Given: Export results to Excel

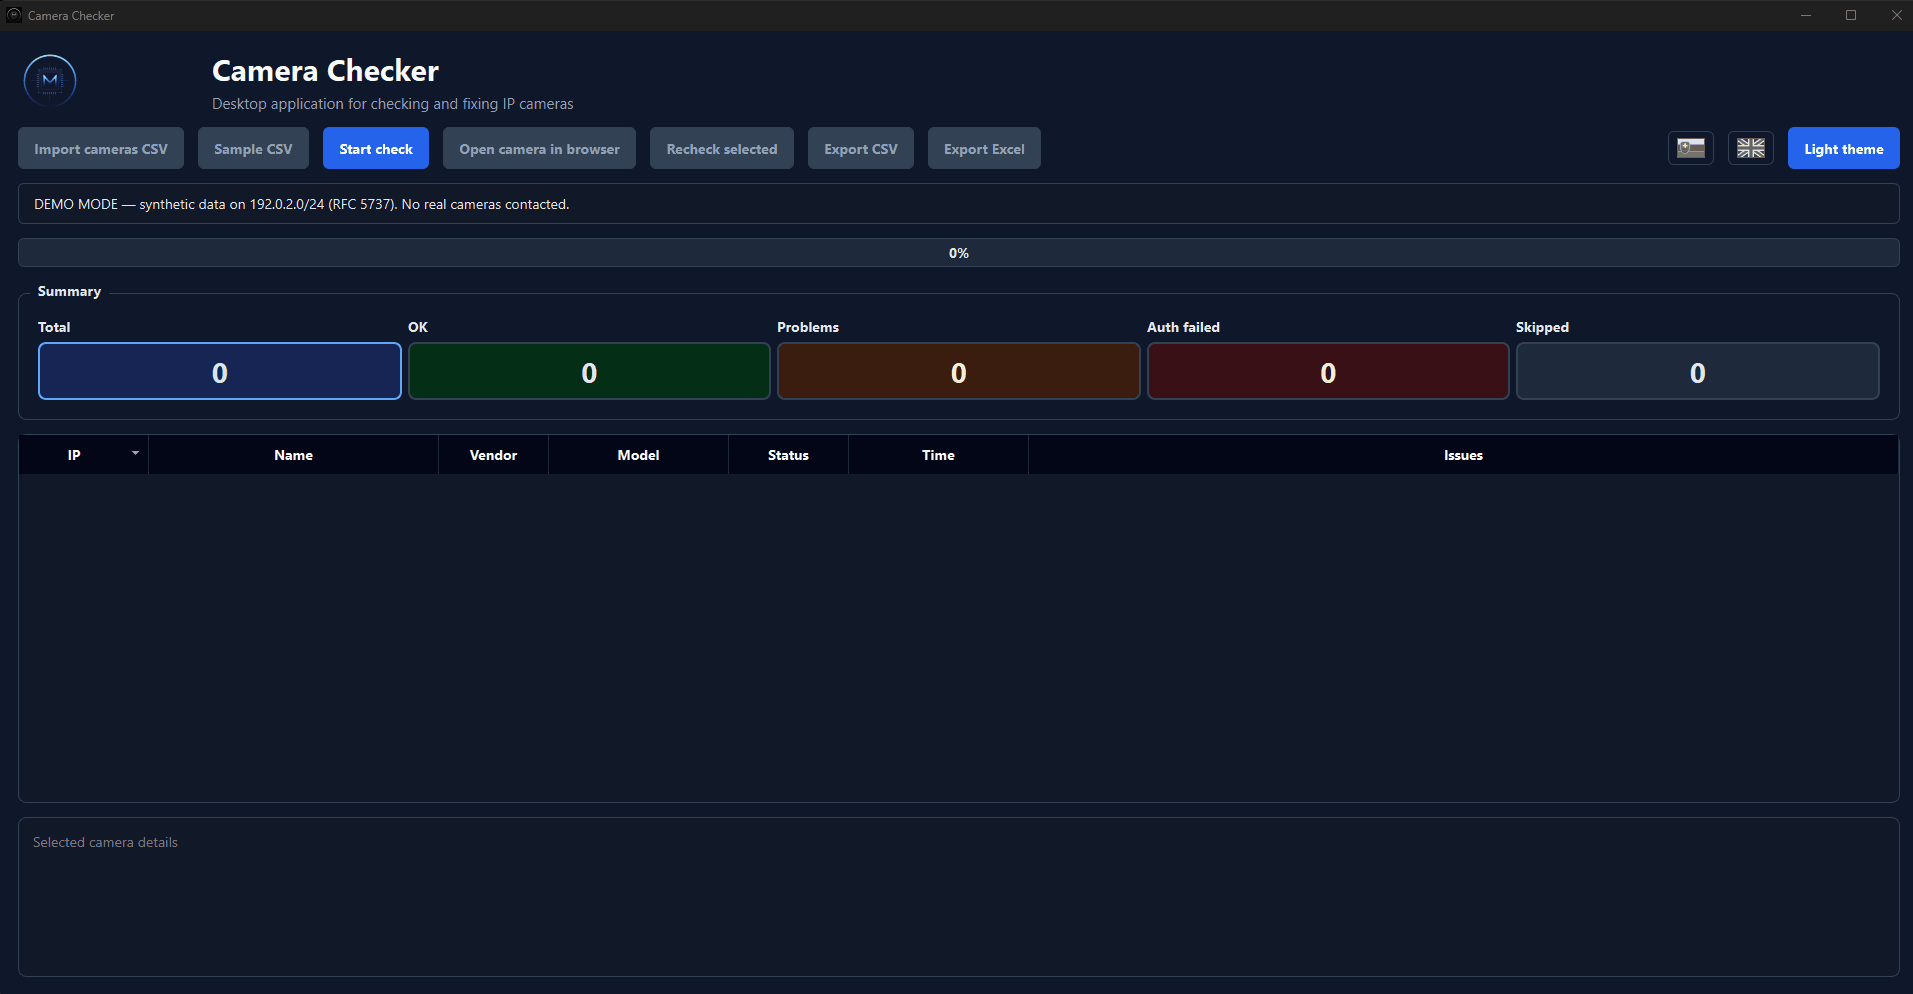Looking at the screenshot, I should pos(984,148).
